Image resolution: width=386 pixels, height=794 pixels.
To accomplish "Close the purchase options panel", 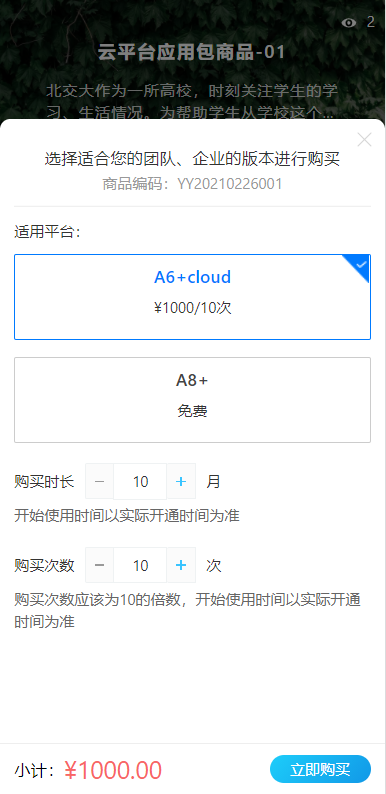I will coord(364,140).
